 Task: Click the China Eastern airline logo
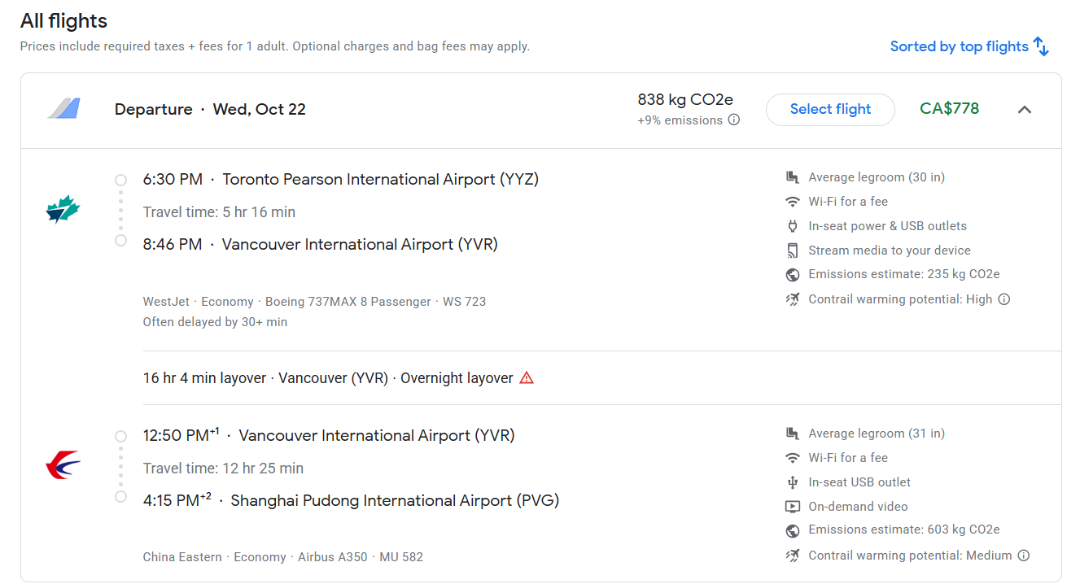tap(63, 465)
